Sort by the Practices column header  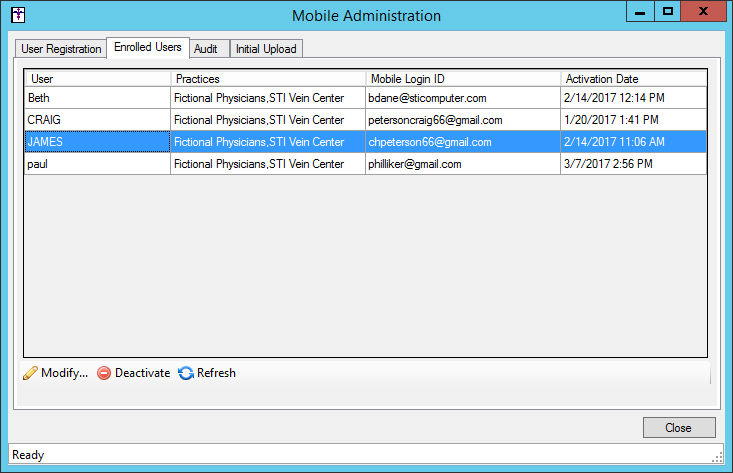pos(267,79)
